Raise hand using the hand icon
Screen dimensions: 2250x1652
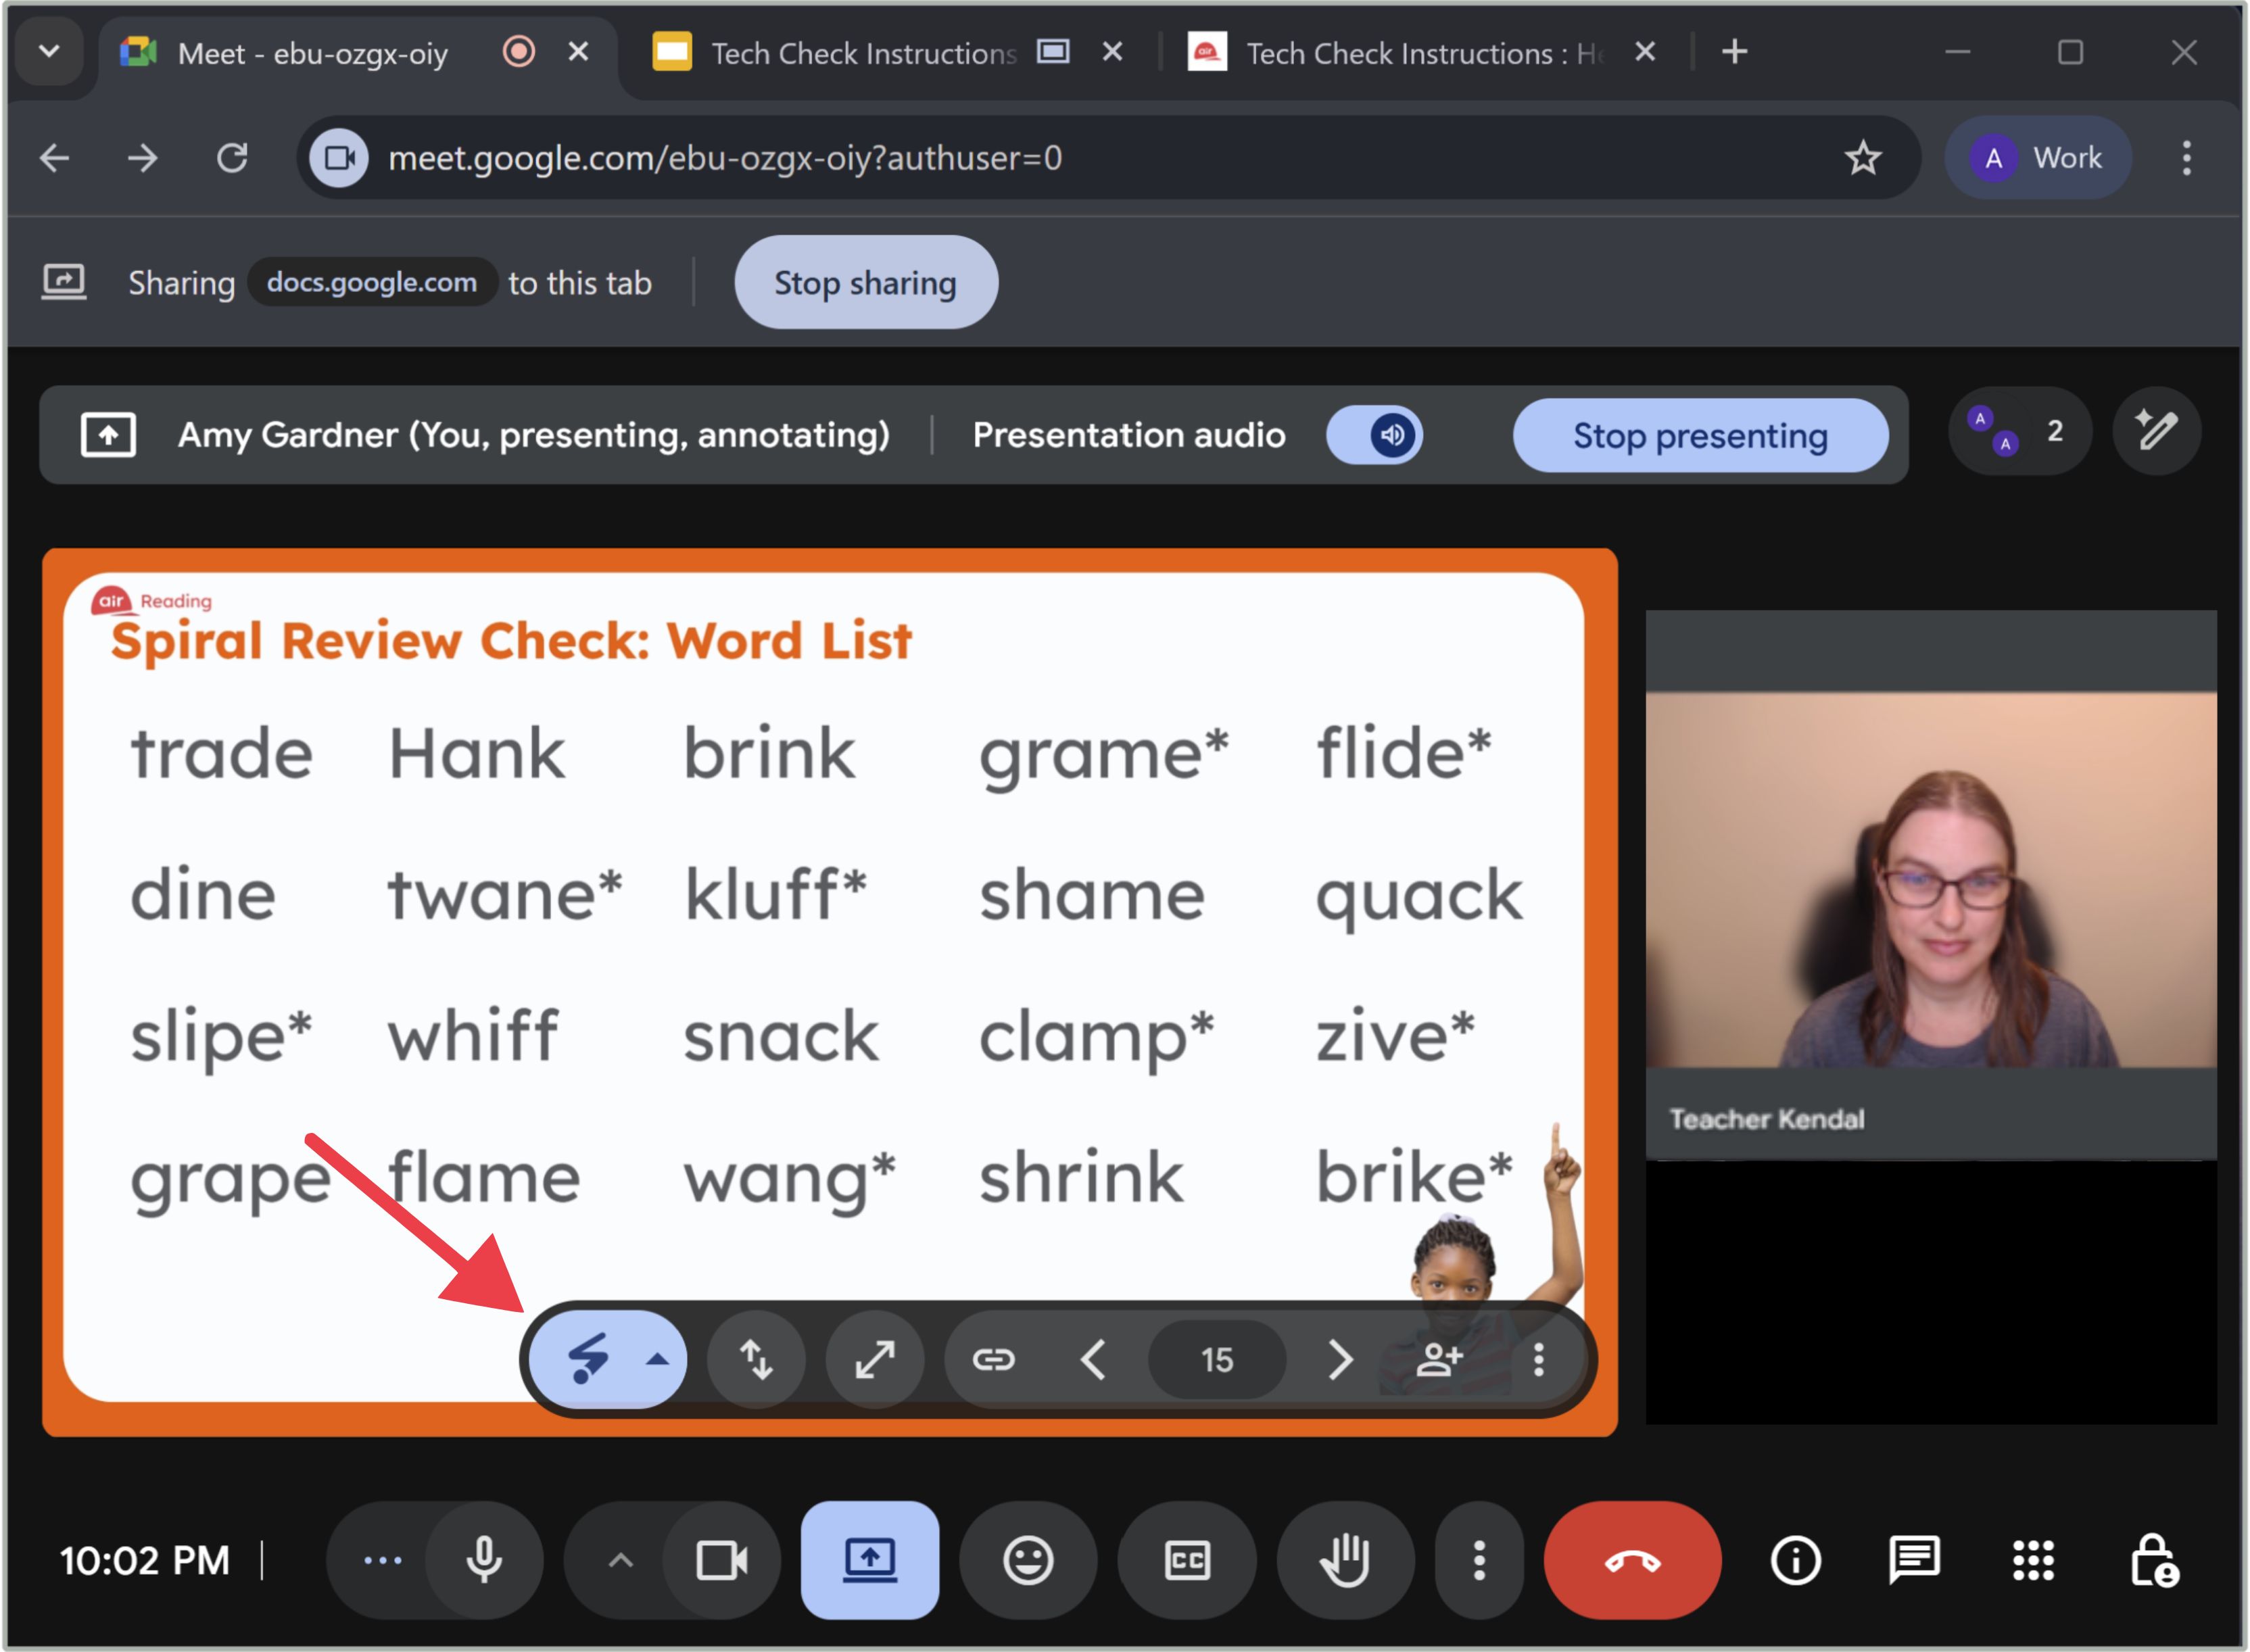pyautogui.click(x=1345, y=1560)
